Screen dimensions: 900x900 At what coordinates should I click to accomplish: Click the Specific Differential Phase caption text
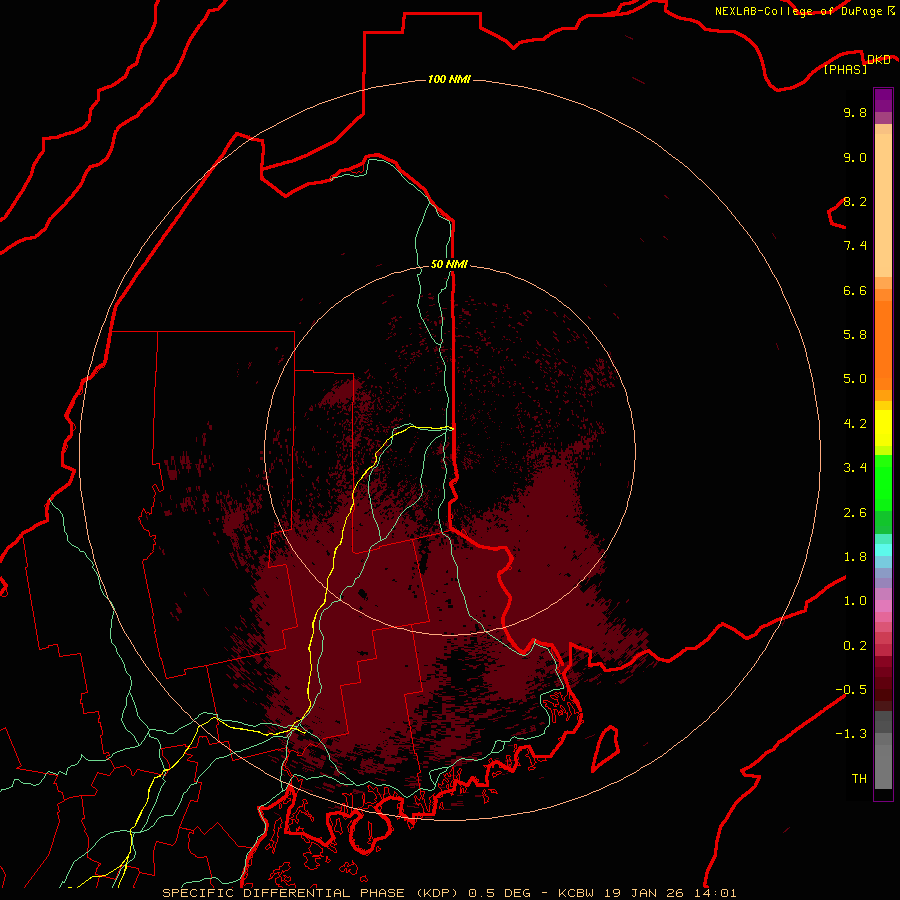point(449,893)
